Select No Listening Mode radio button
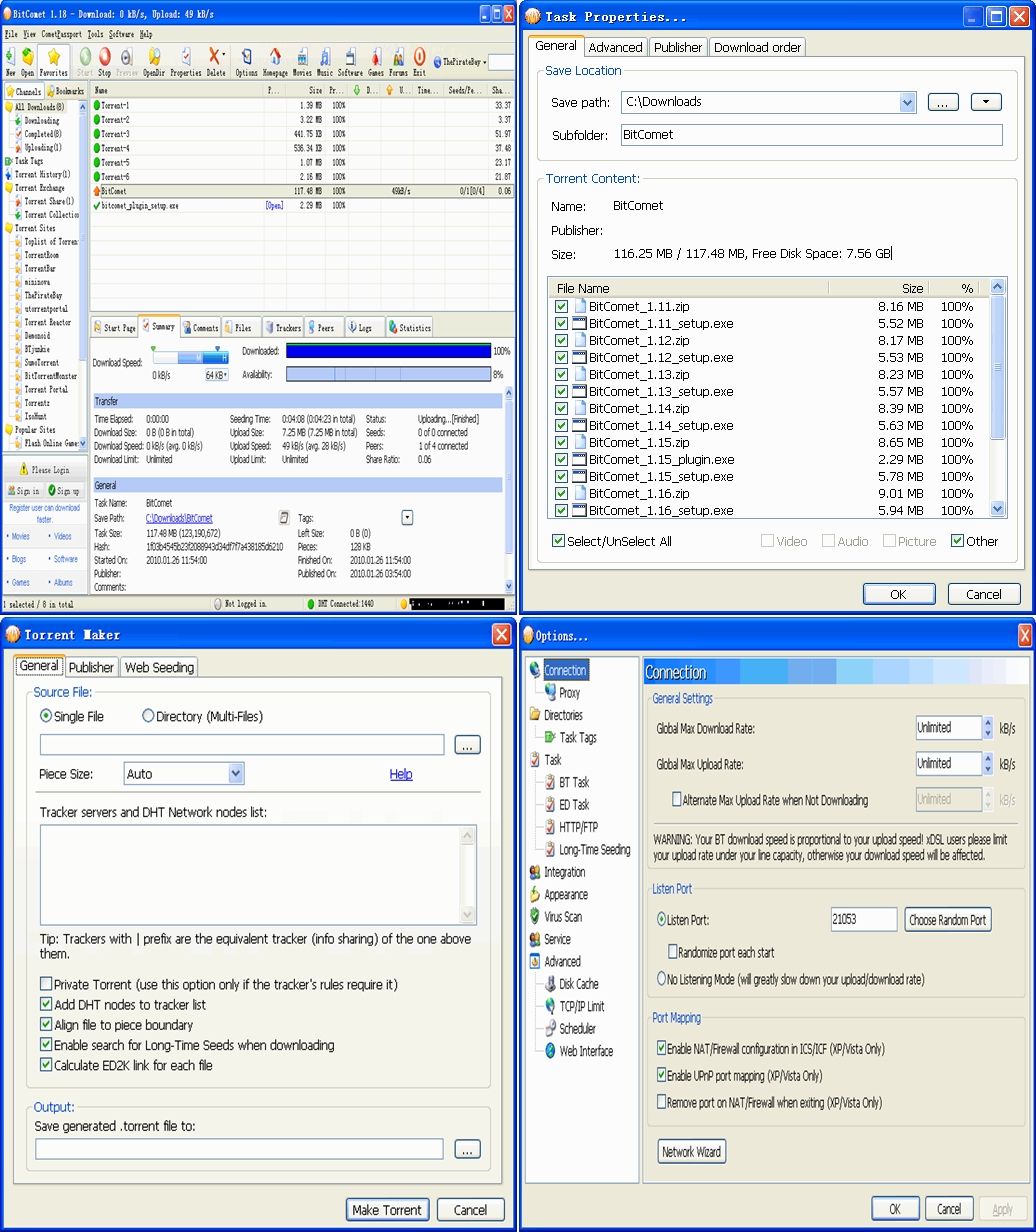This screenshot has height=1232, width=1036. tap(661, 979)
